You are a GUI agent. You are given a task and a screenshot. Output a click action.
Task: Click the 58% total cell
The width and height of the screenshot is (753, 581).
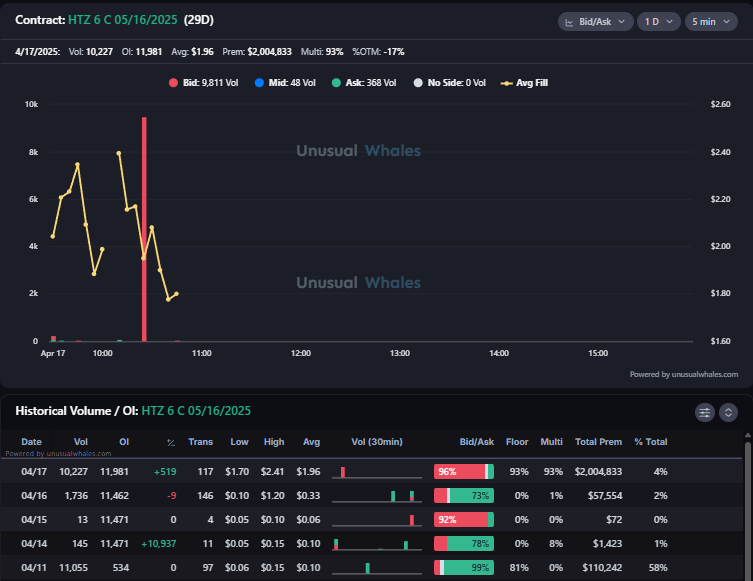tap(658, 568)
